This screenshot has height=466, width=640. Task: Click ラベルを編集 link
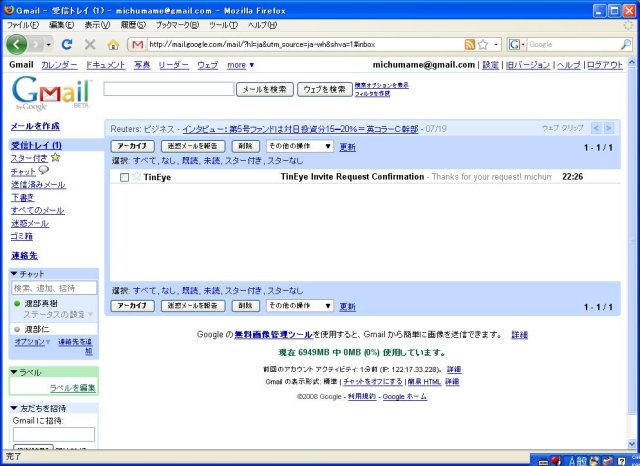72,388
